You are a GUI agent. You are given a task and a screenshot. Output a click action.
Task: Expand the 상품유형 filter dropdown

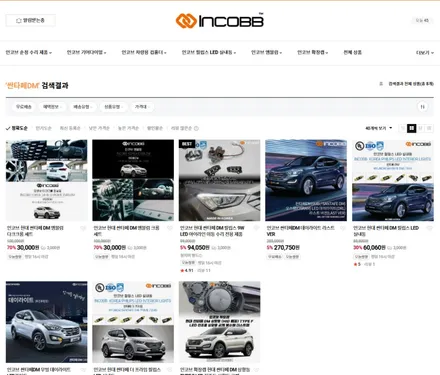[x=113, y=107]
